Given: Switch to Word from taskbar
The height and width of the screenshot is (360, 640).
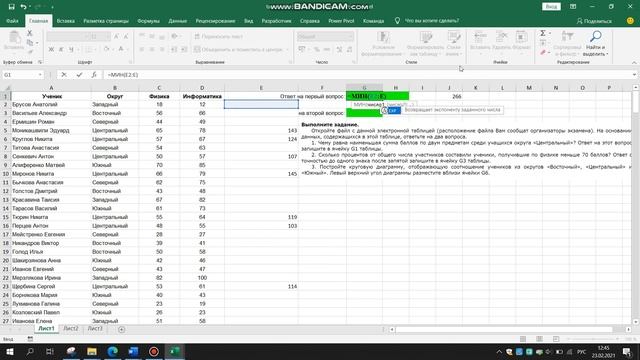Looking at the screenshot, I should [133, 351].
